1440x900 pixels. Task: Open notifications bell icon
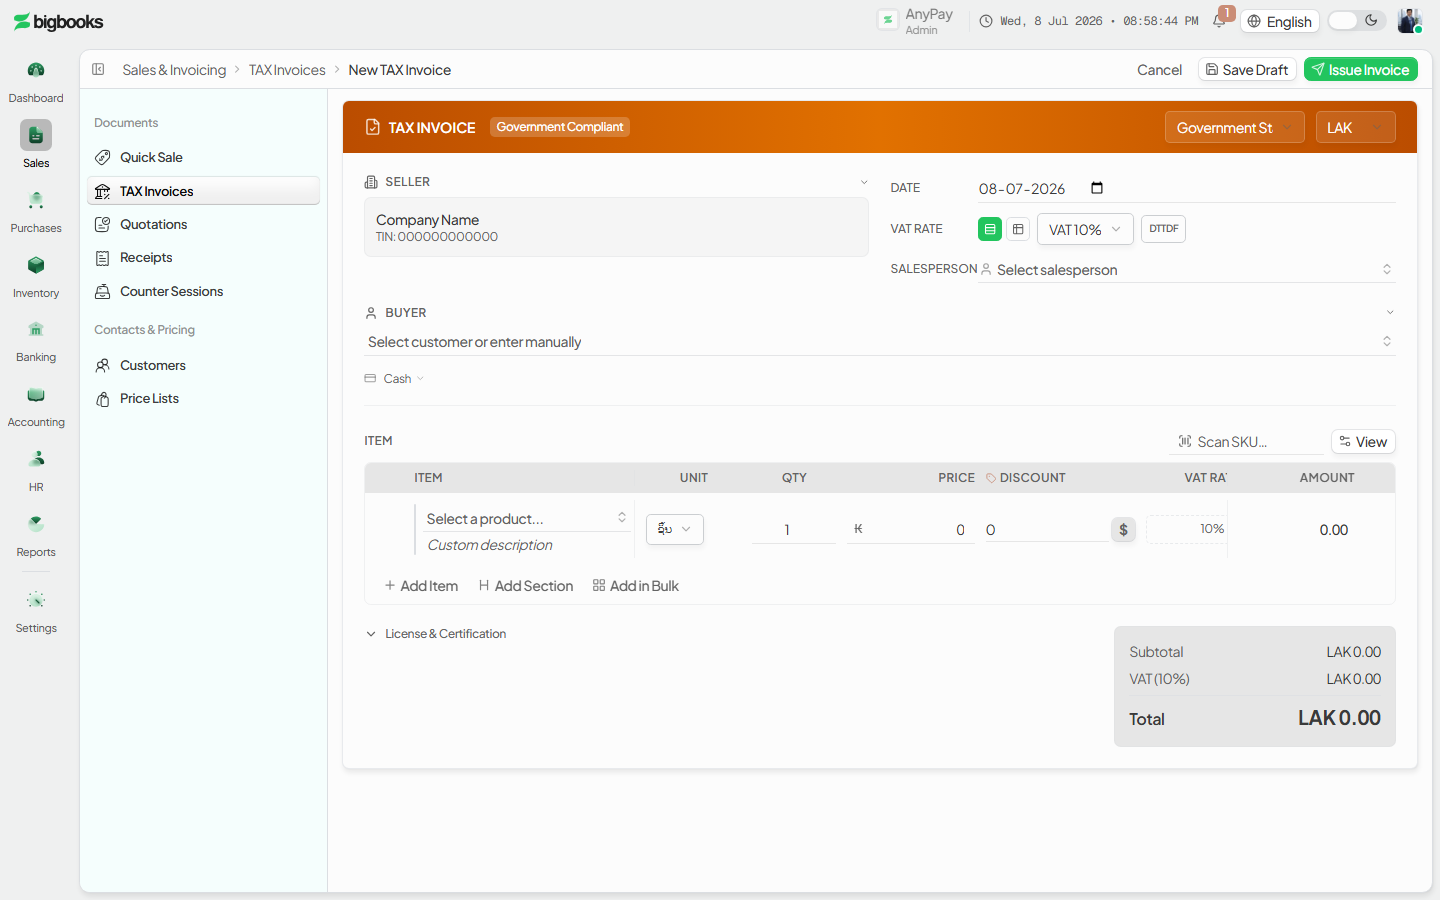1219,20
